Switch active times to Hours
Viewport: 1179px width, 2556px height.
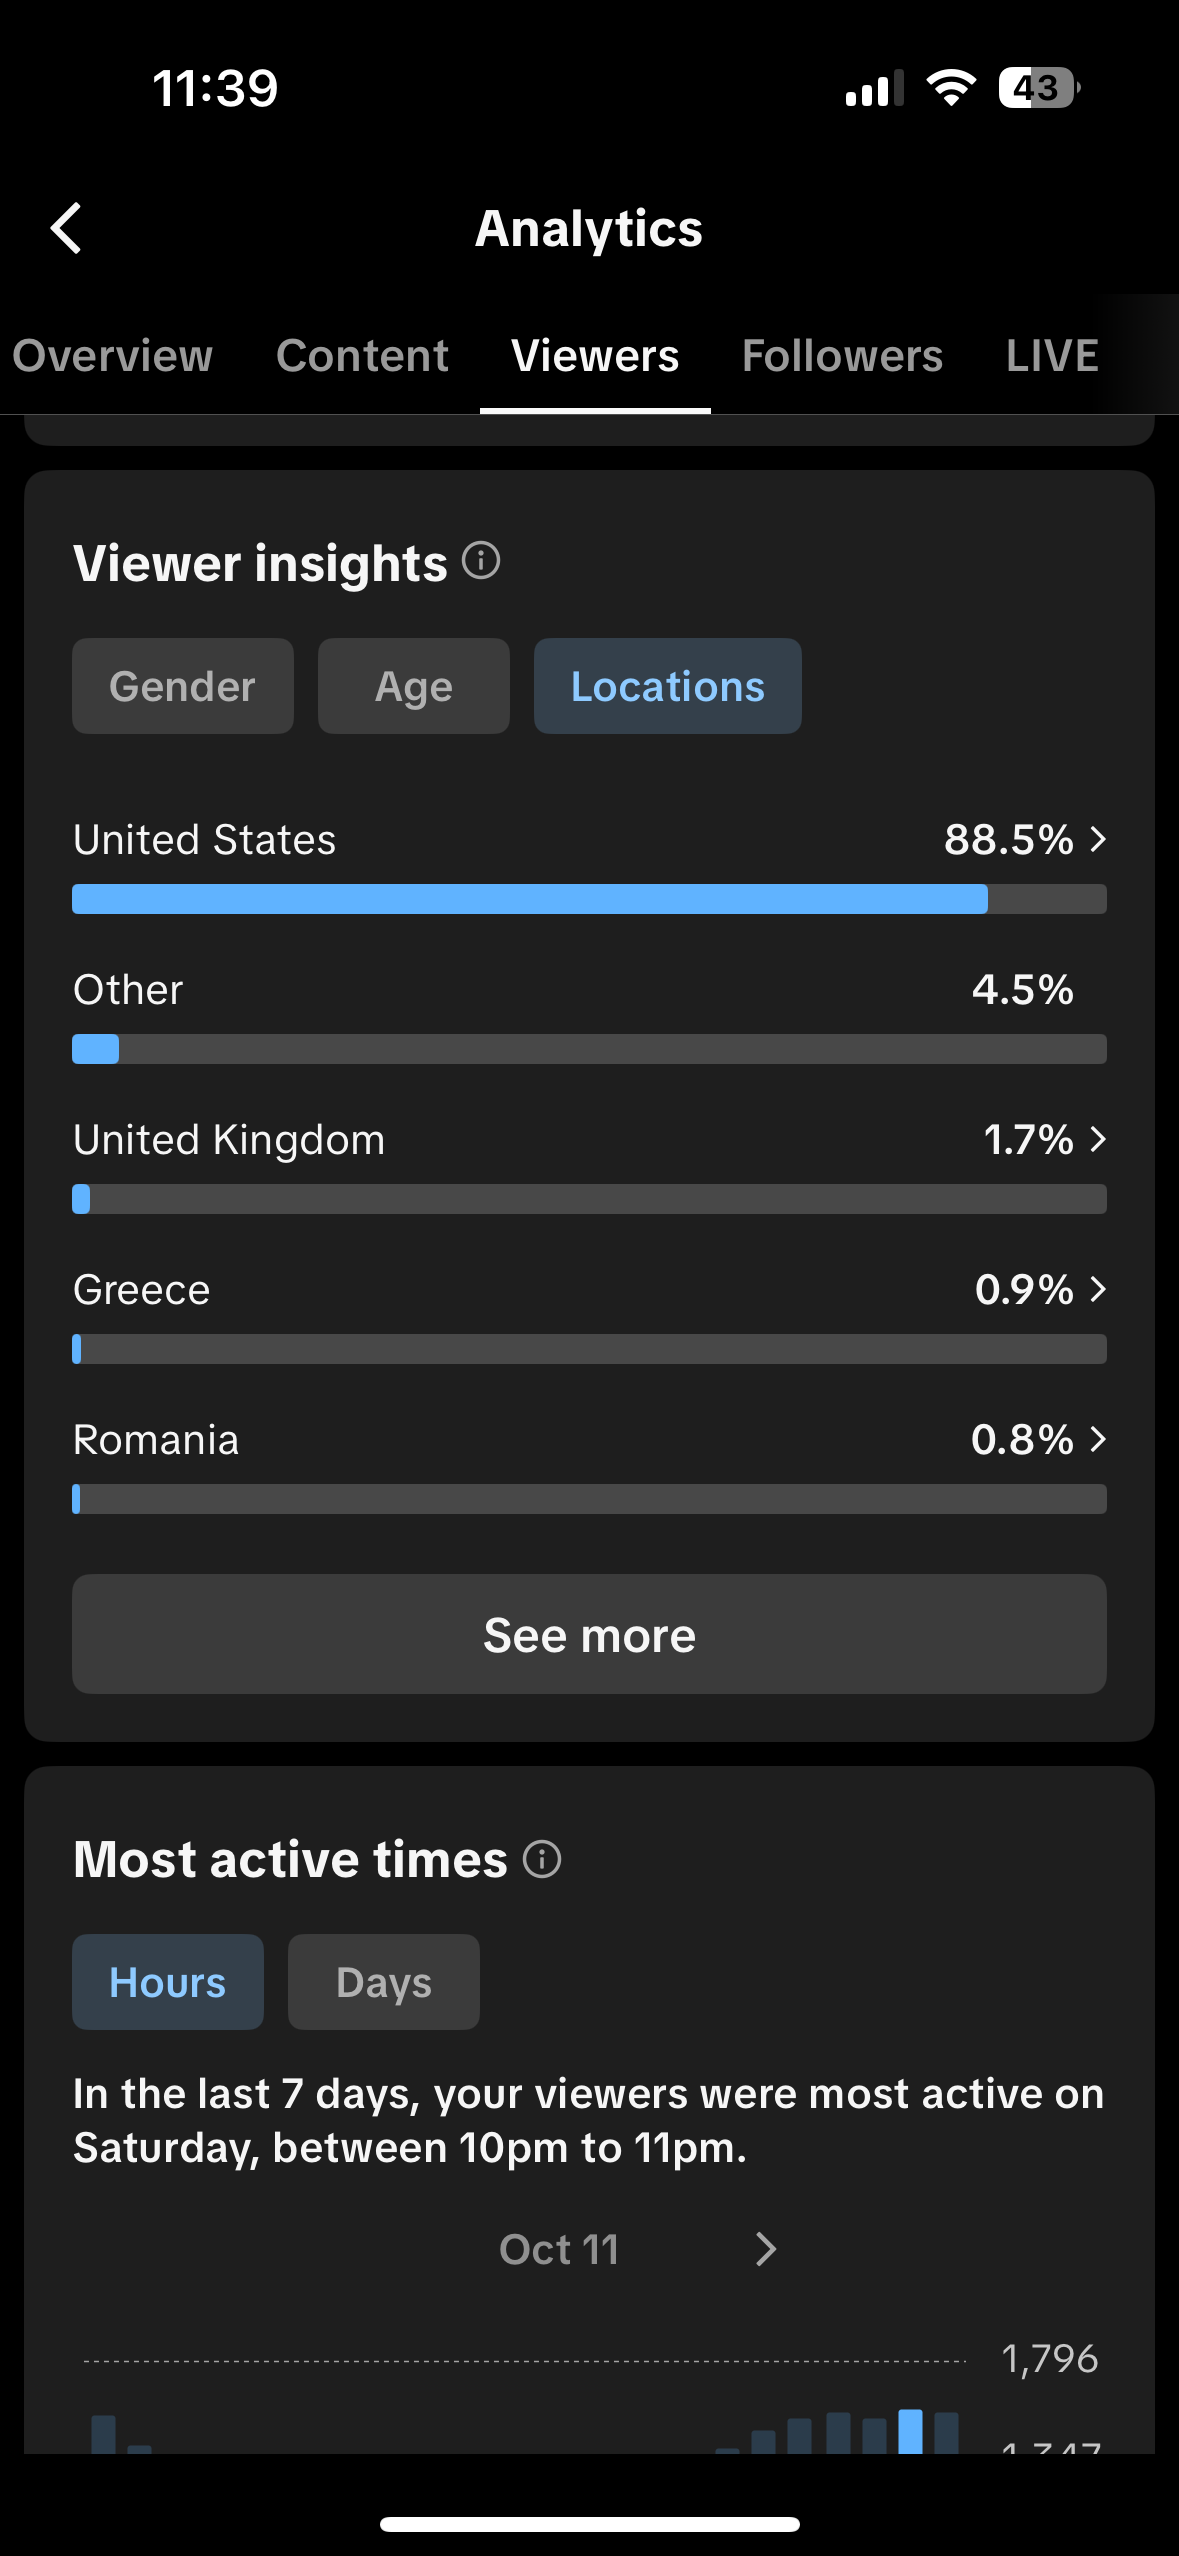168,1982
